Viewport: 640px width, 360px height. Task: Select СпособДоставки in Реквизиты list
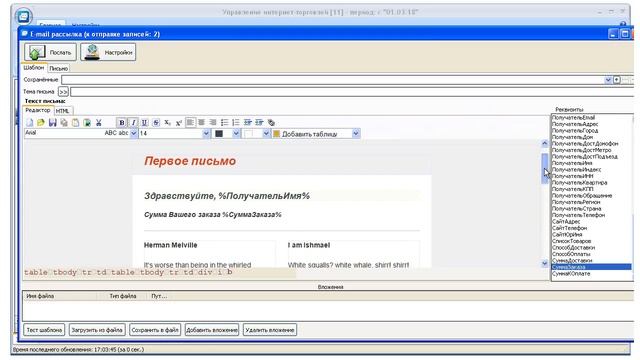(573, 248)
